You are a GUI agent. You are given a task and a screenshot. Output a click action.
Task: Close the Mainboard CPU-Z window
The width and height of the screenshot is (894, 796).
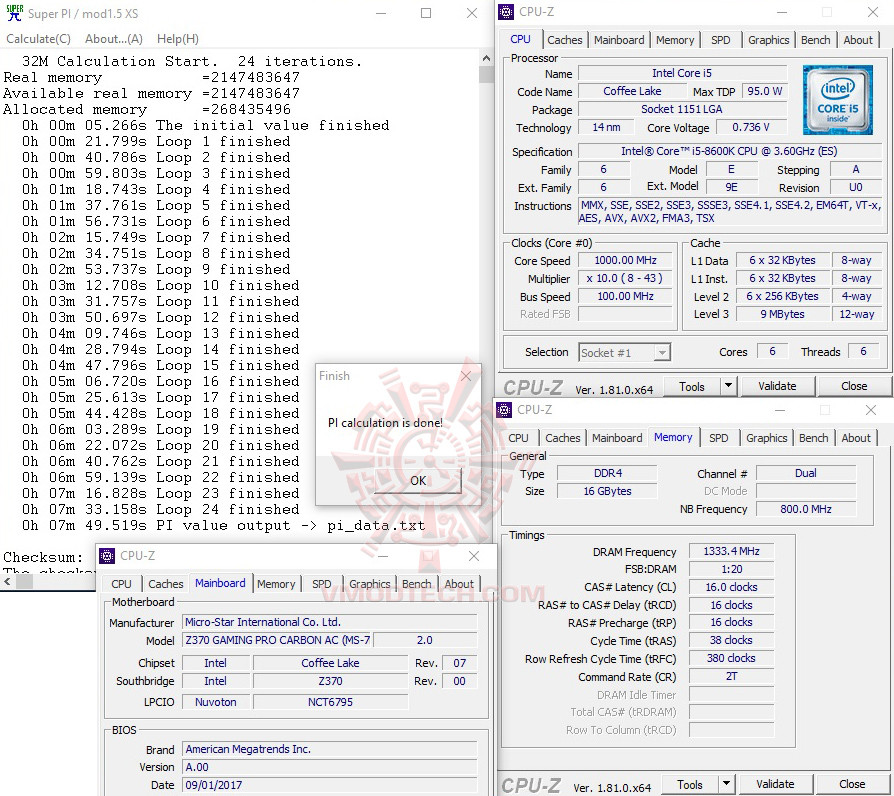tap(474, 556)
